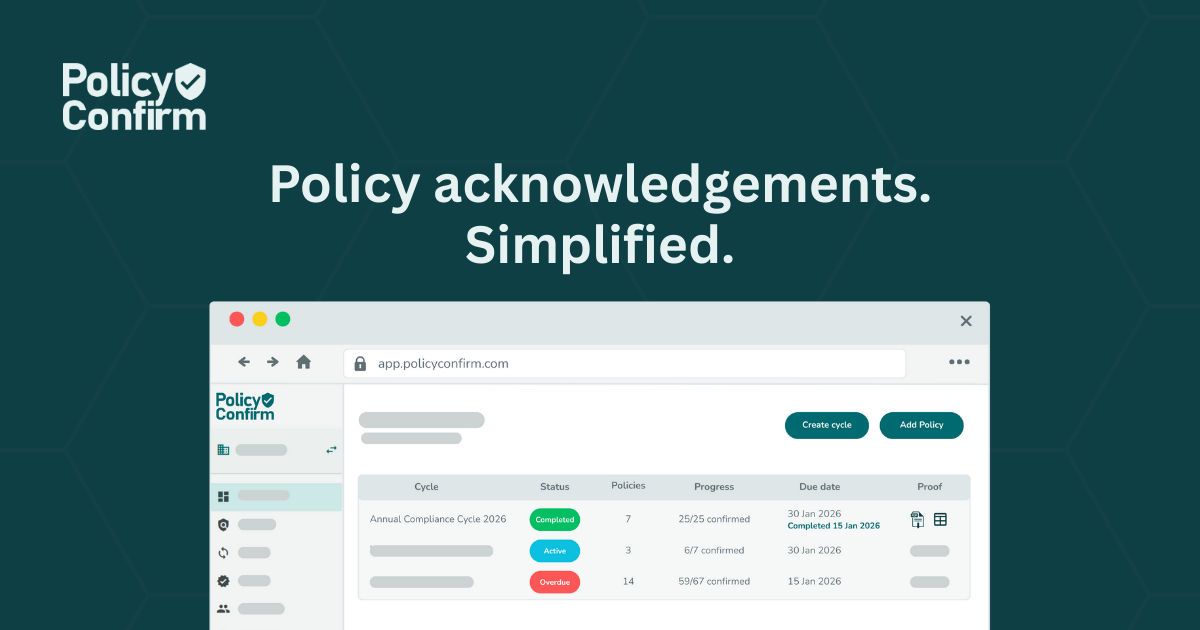Open the table proof view for the completed cycle
Viewport: 1200px width, 630px height.
940,519
